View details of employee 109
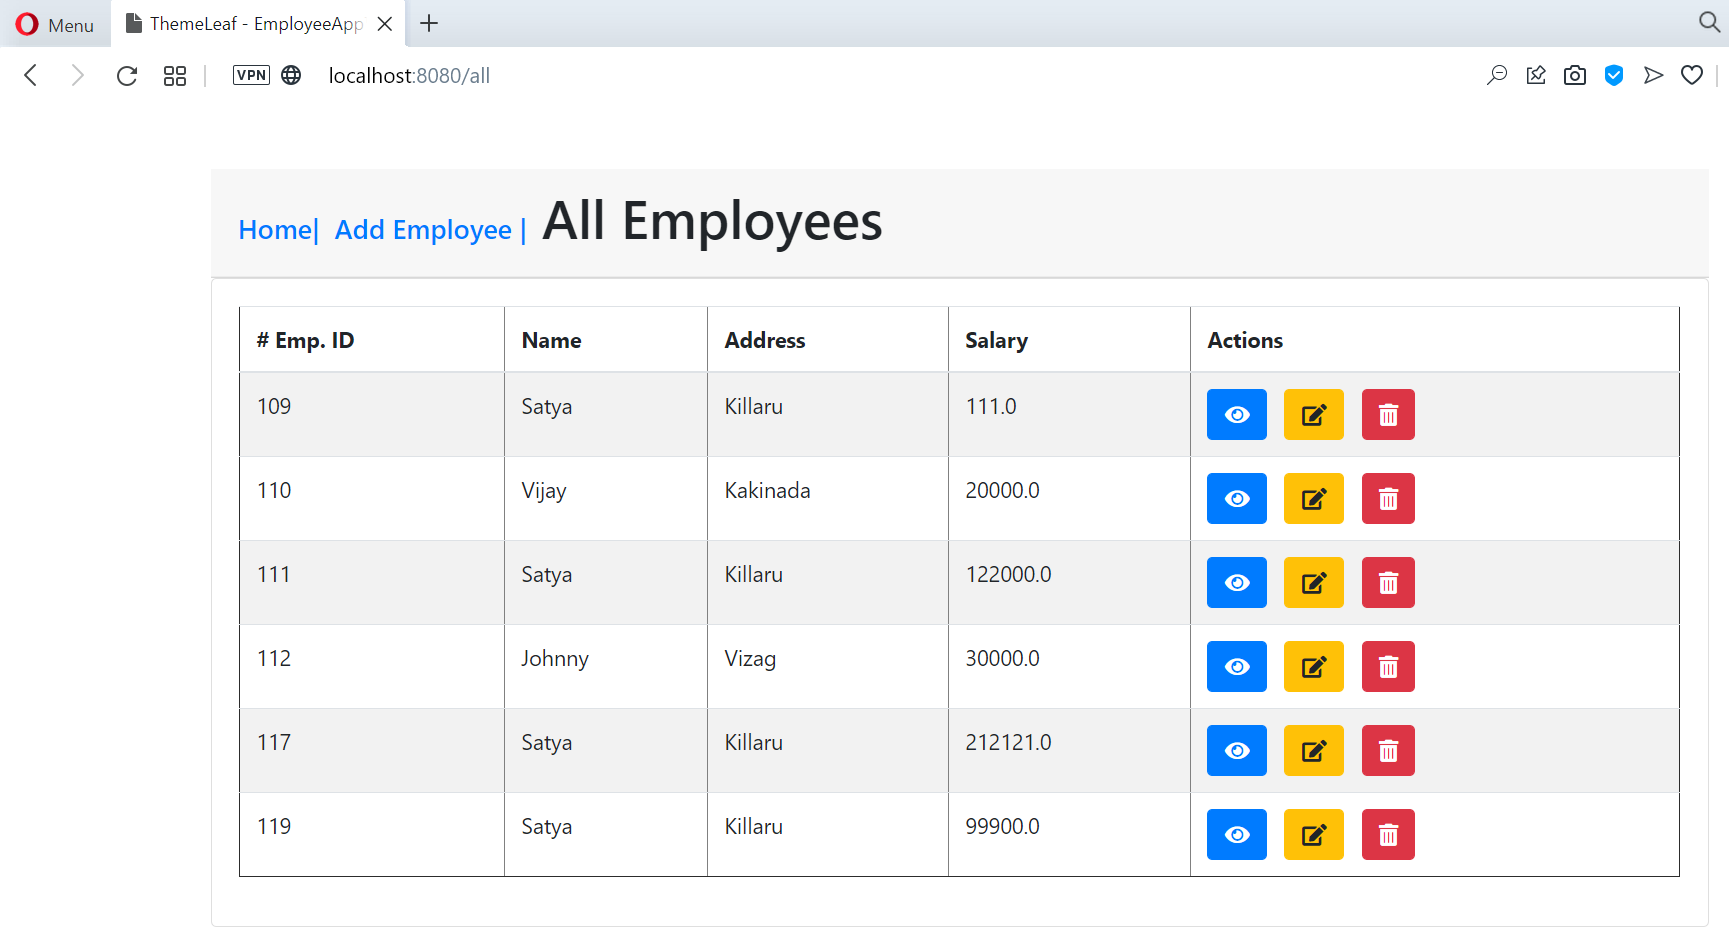Viewport: 1729px width, 942px height. point(1236,415)
